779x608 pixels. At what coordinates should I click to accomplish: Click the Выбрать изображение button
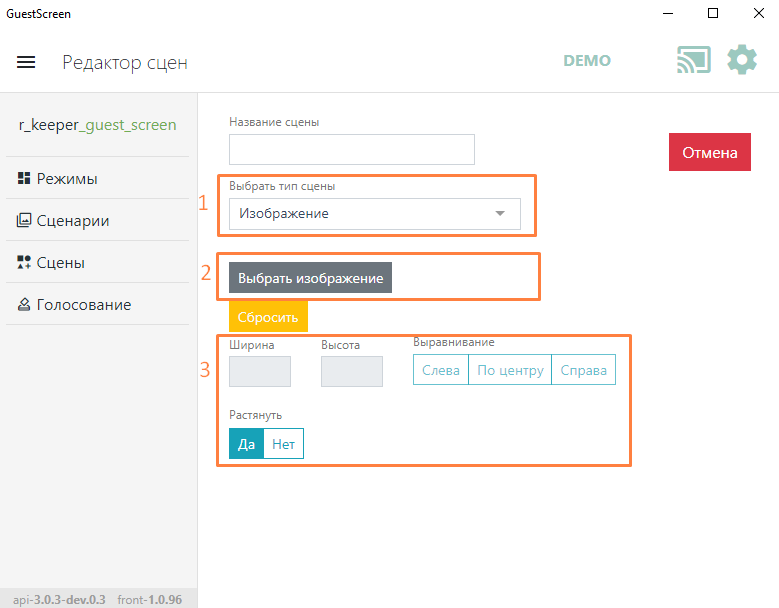tap(310, 278)
